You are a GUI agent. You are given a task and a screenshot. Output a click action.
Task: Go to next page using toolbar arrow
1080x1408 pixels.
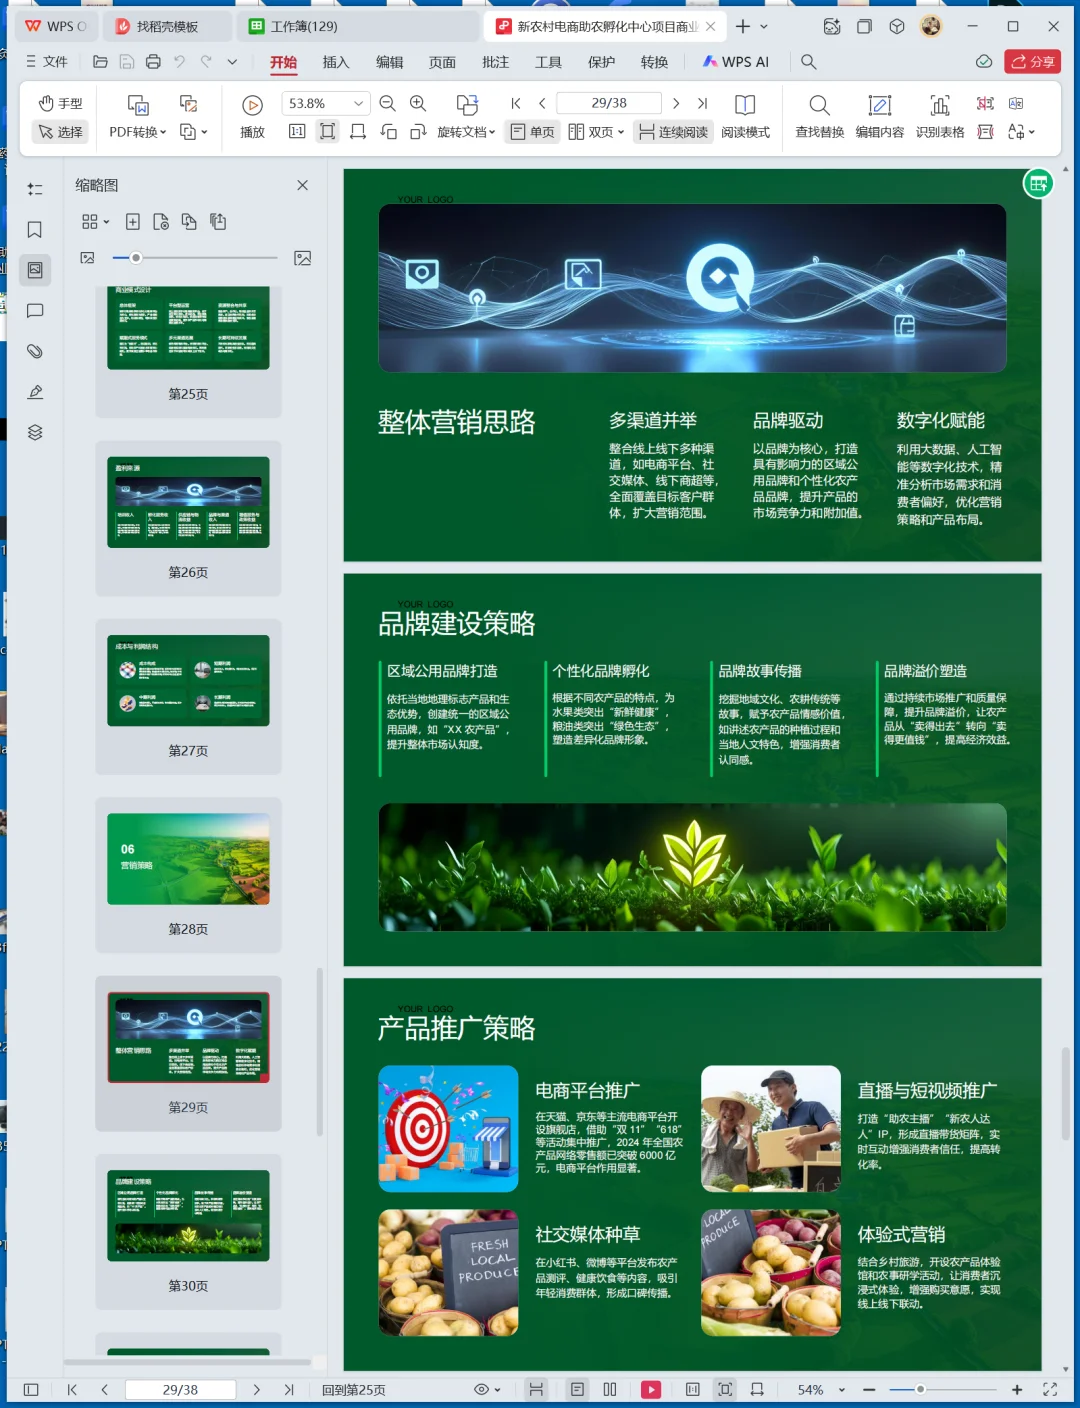point(676,103)
